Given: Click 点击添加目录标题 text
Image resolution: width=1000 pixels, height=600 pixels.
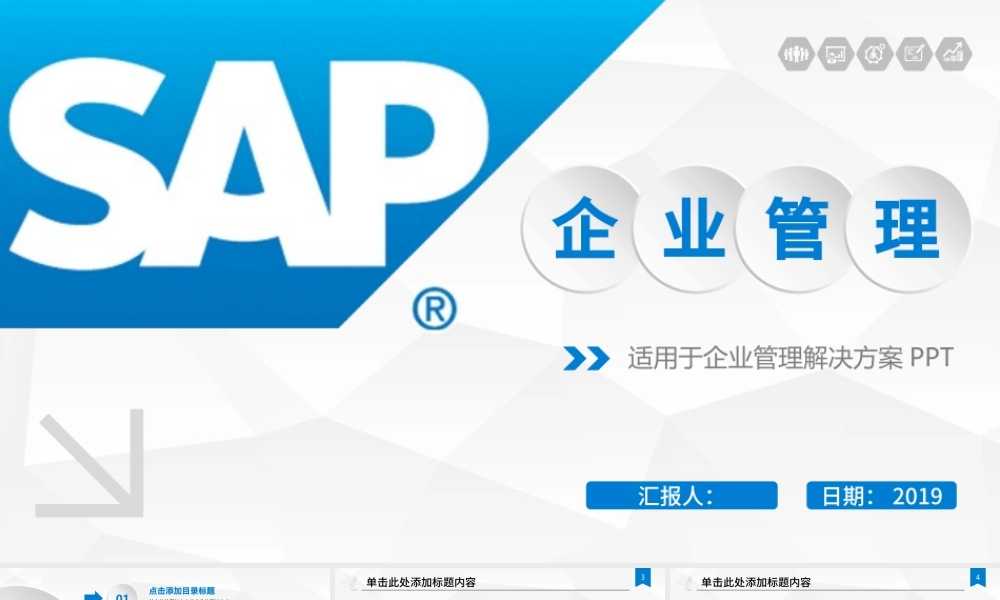Looking at the screenshot, I should coord(182,591).
